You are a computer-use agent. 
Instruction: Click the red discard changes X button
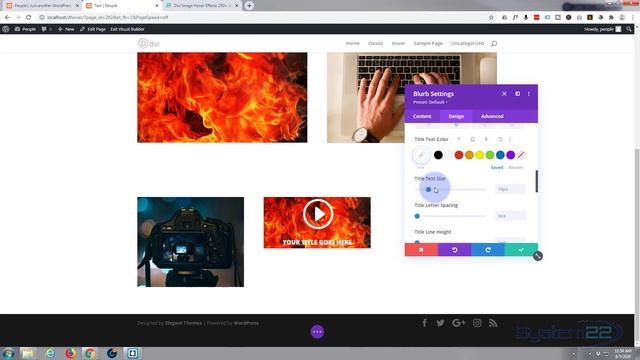[421, 250]
